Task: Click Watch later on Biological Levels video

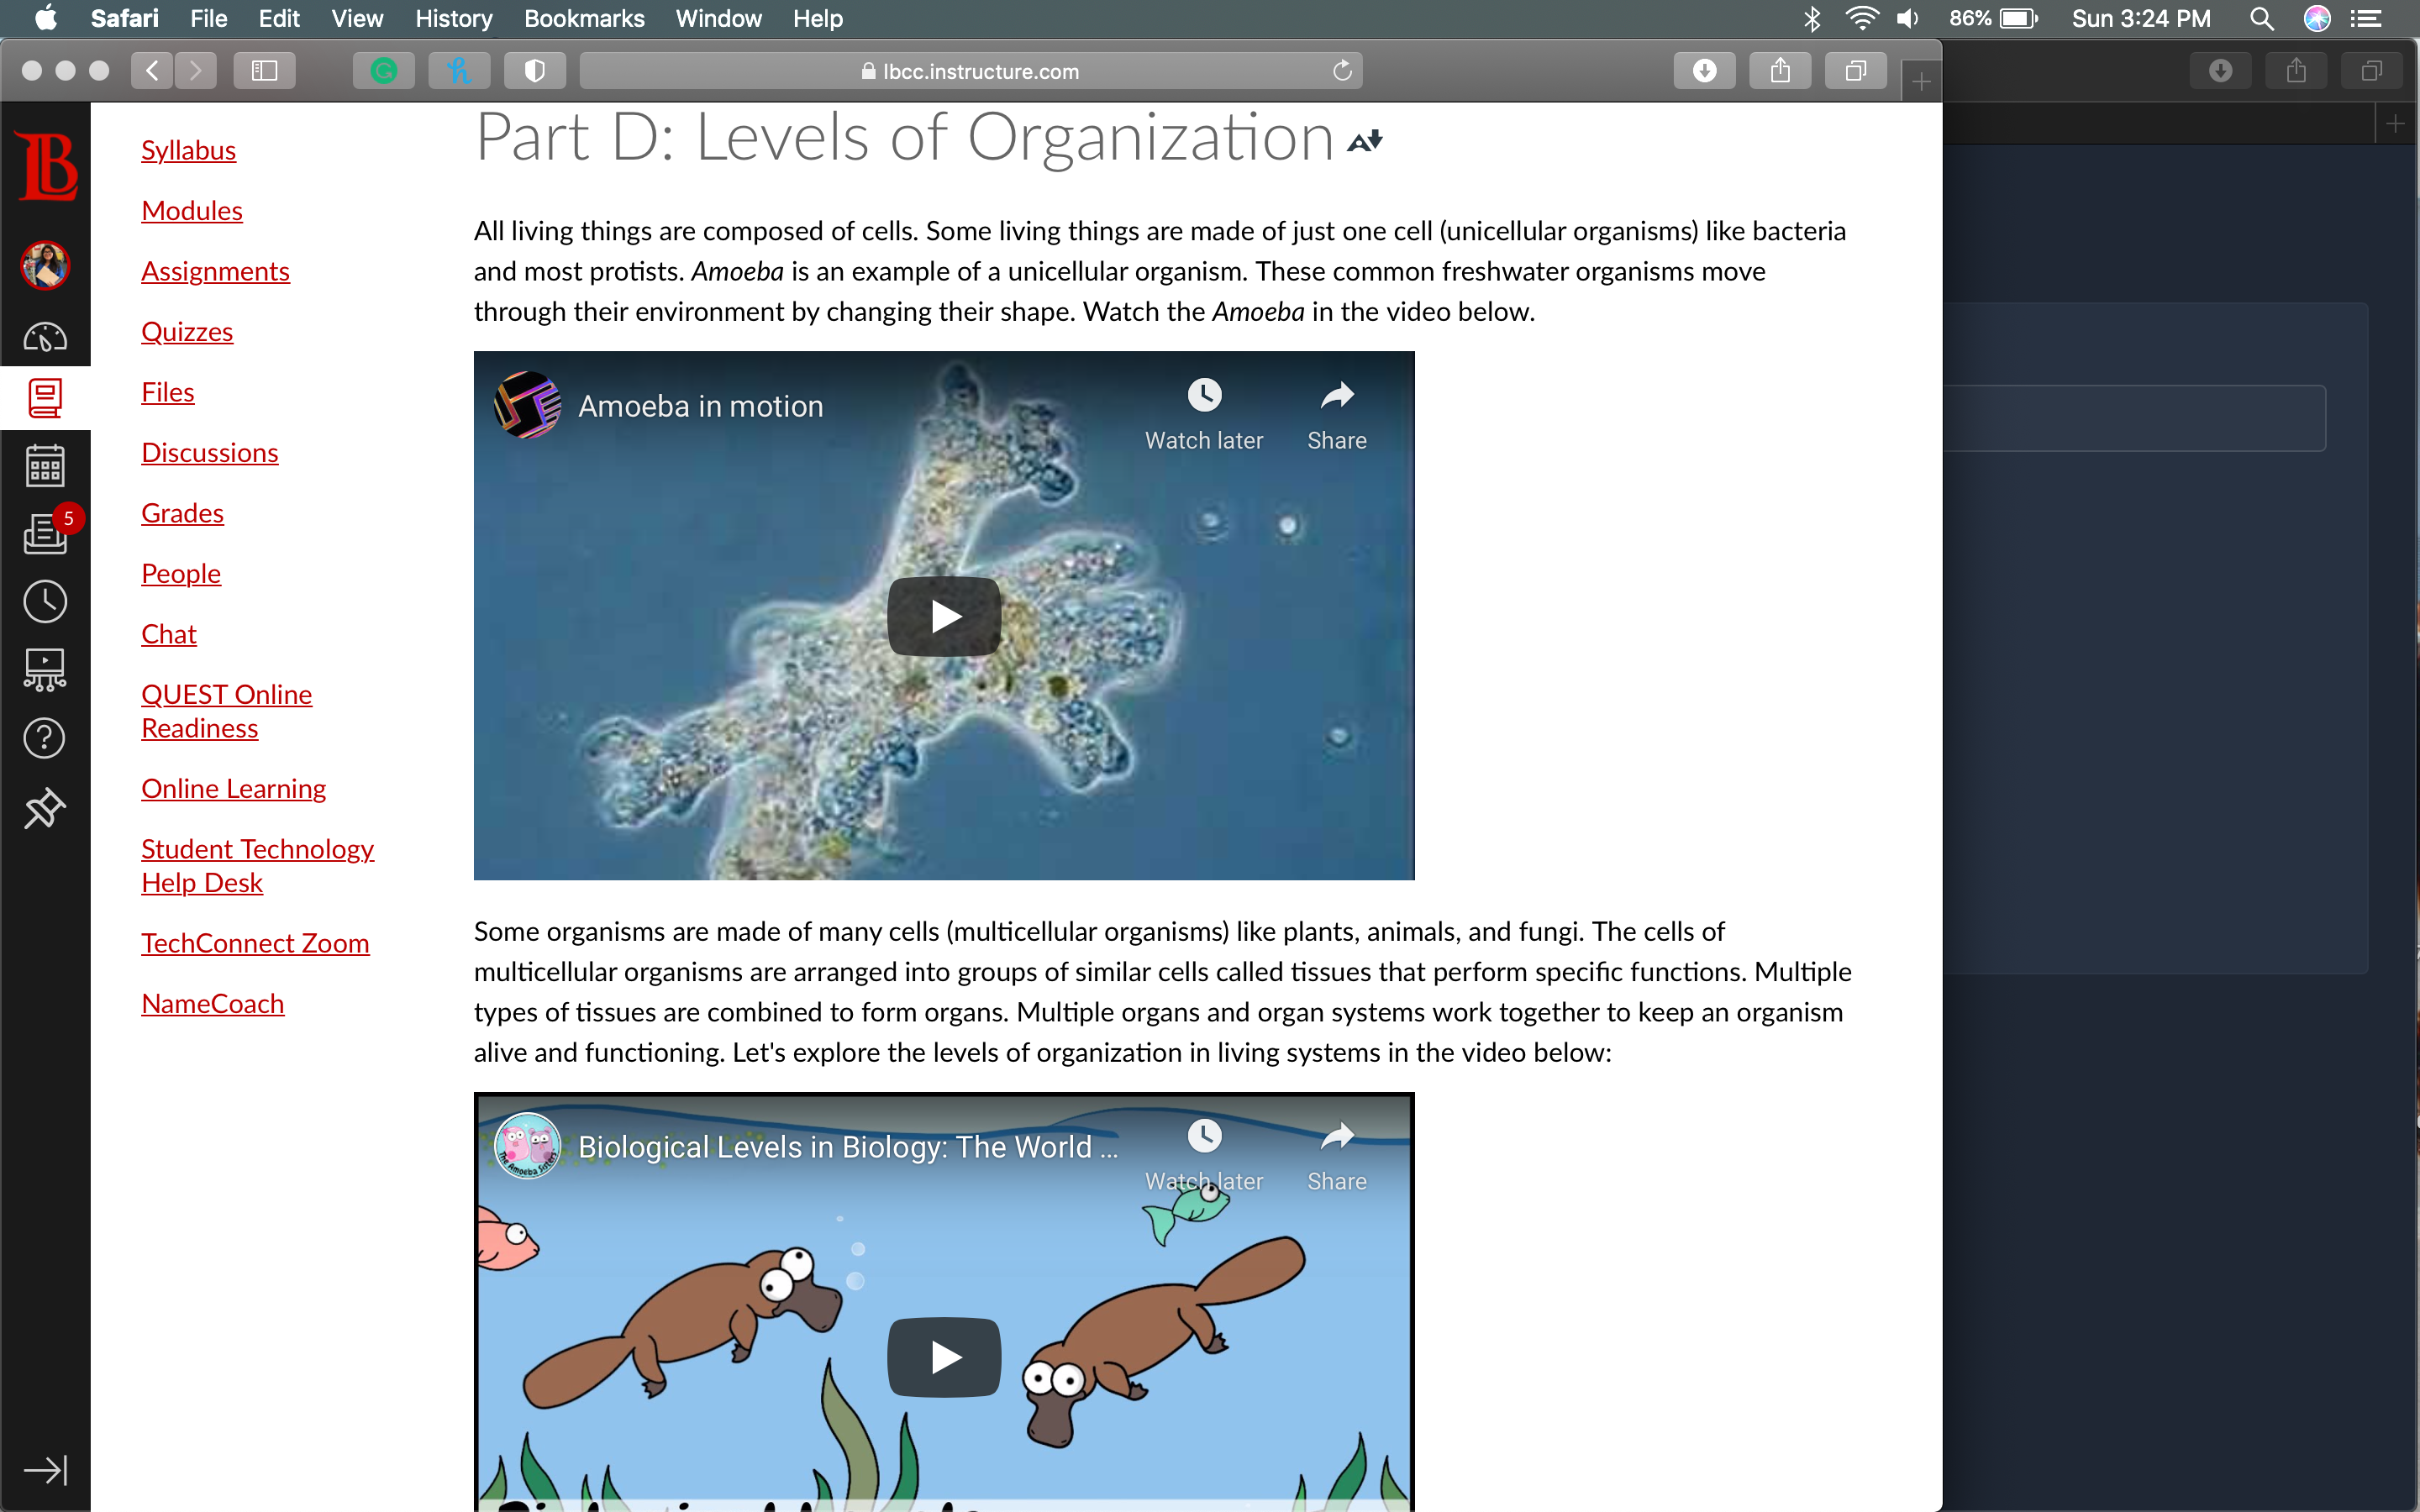Action: click(x=1204, y=1156)
